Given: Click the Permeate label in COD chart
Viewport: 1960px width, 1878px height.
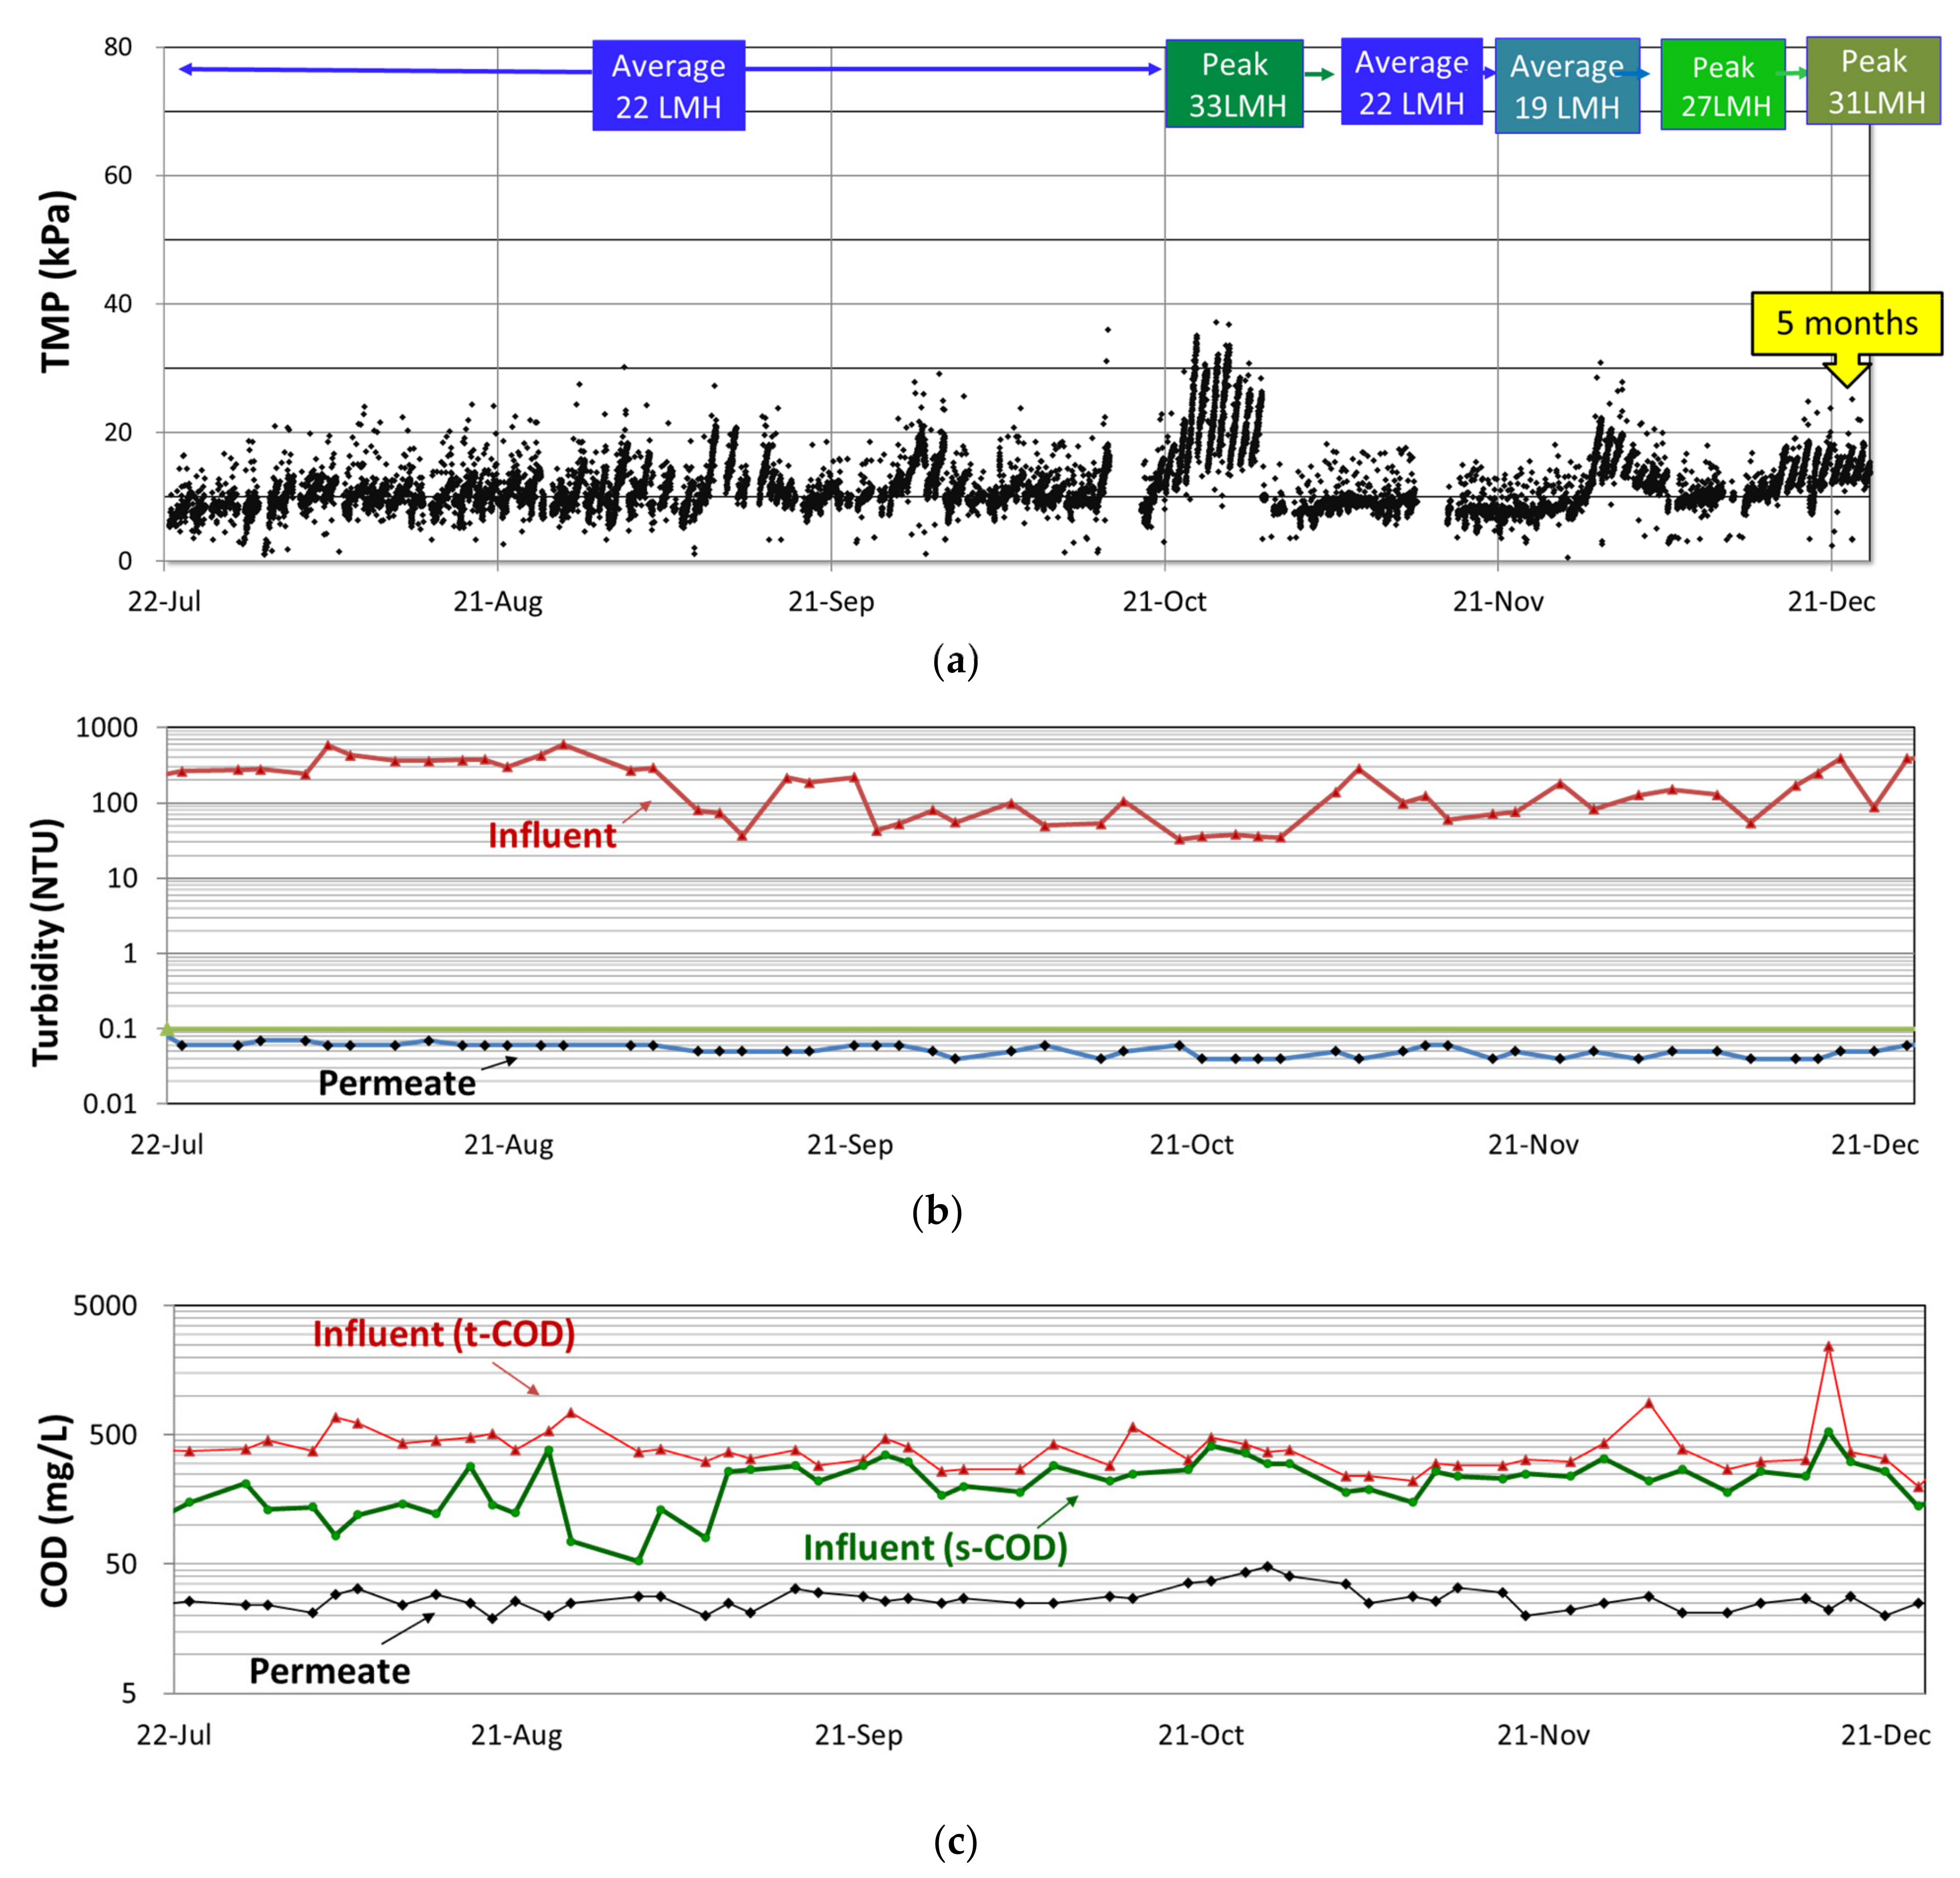Looking at the screenshot, I should click(x=329, y=1671).
